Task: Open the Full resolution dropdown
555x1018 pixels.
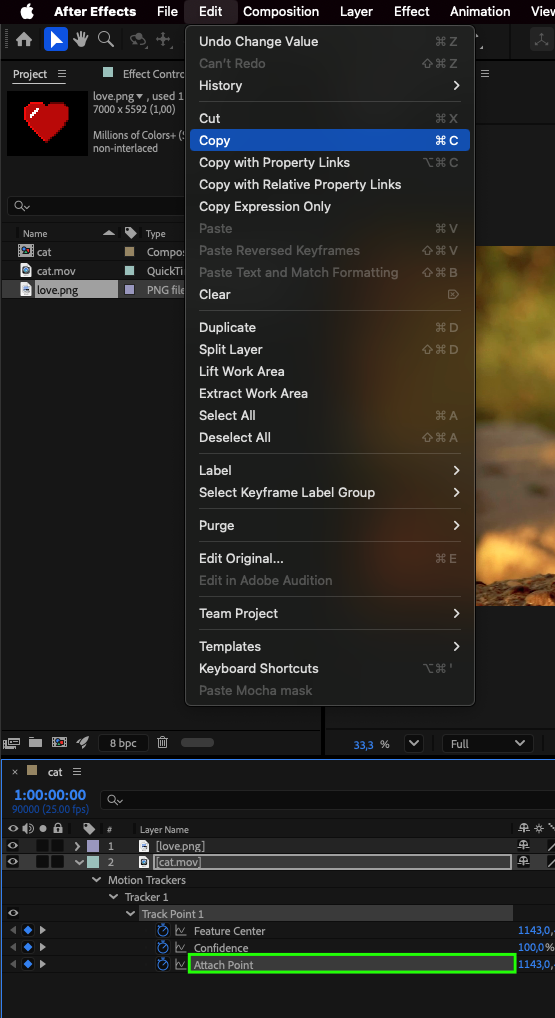Action: [485, 743]
